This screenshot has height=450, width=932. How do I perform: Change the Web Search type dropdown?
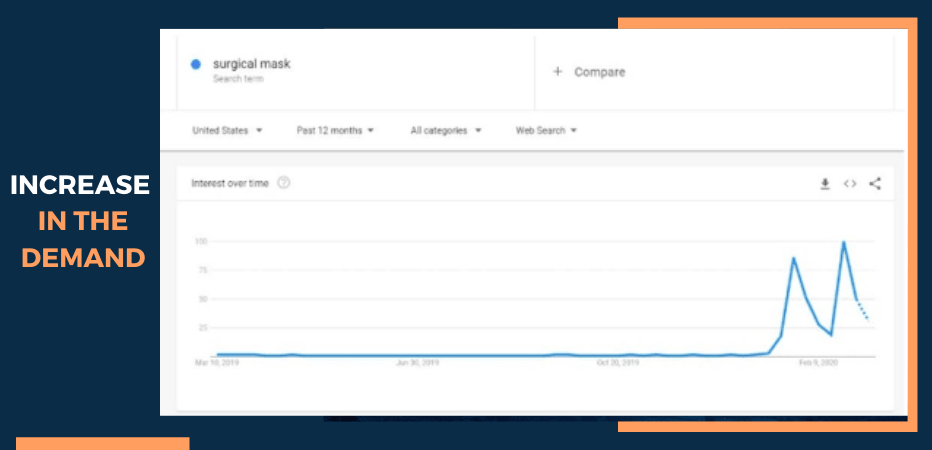click(x=546, y=130)
